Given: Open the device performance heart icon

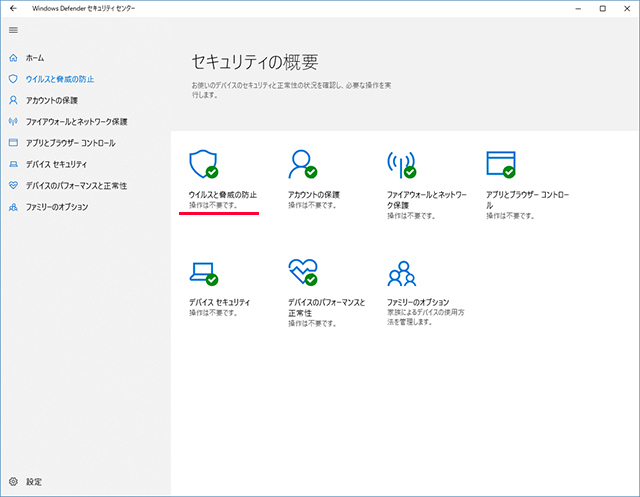Looking at the screenshot, I should [302, 272].
